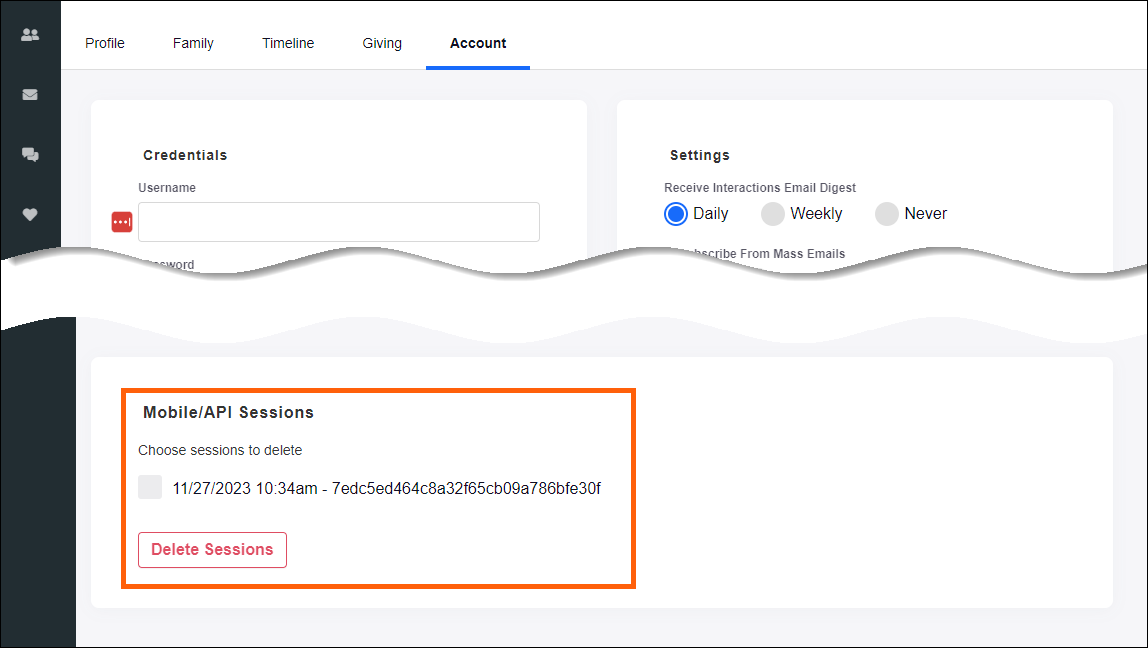Check the 11/27/2023 10:34am session checkbox
This screenshot has width=1148, height=648.
point(150,487)
